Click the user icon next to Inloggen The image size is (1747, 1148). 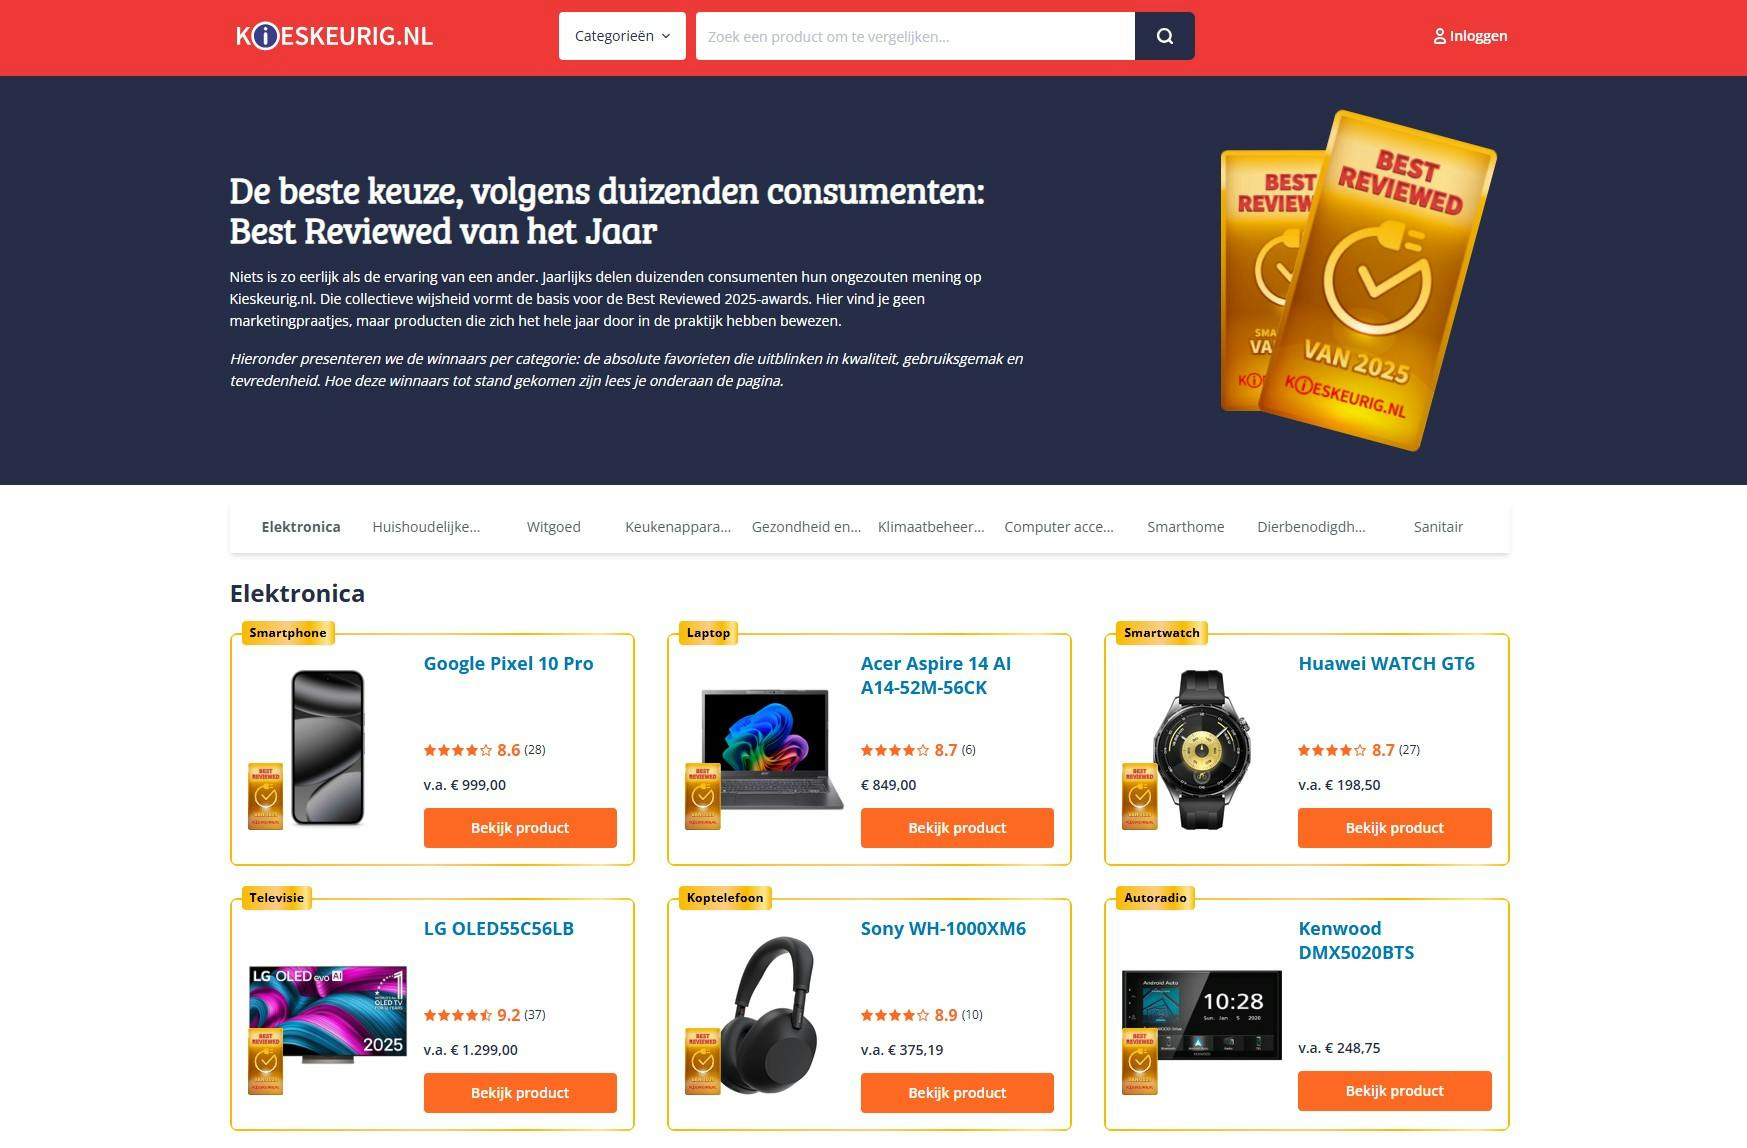[1439, 37]
